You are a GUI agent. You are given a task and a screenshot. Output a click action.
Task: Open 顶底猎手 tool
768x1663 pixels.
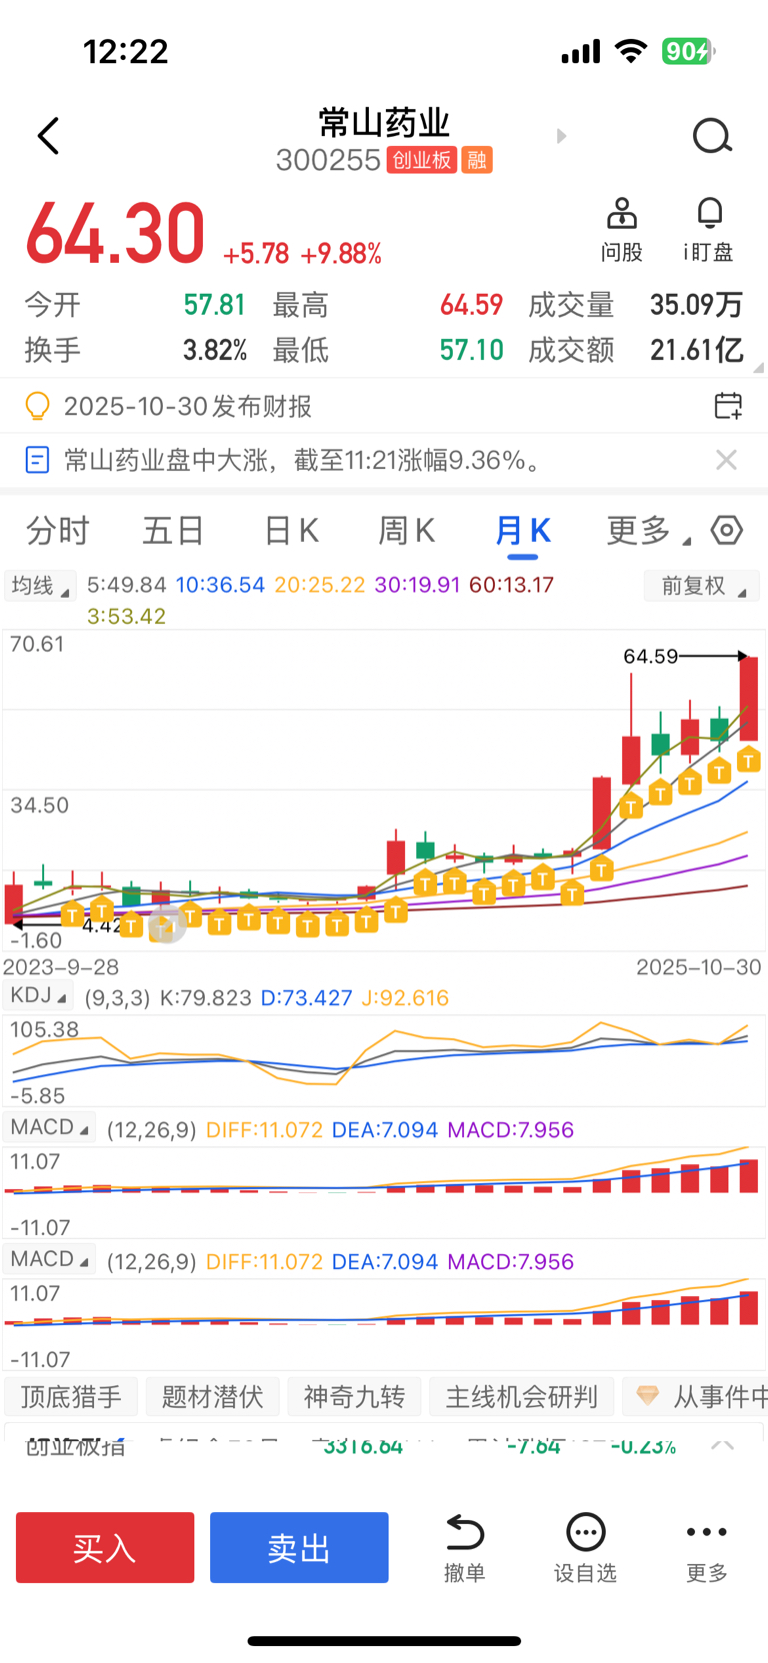(x=71, y=1396)
